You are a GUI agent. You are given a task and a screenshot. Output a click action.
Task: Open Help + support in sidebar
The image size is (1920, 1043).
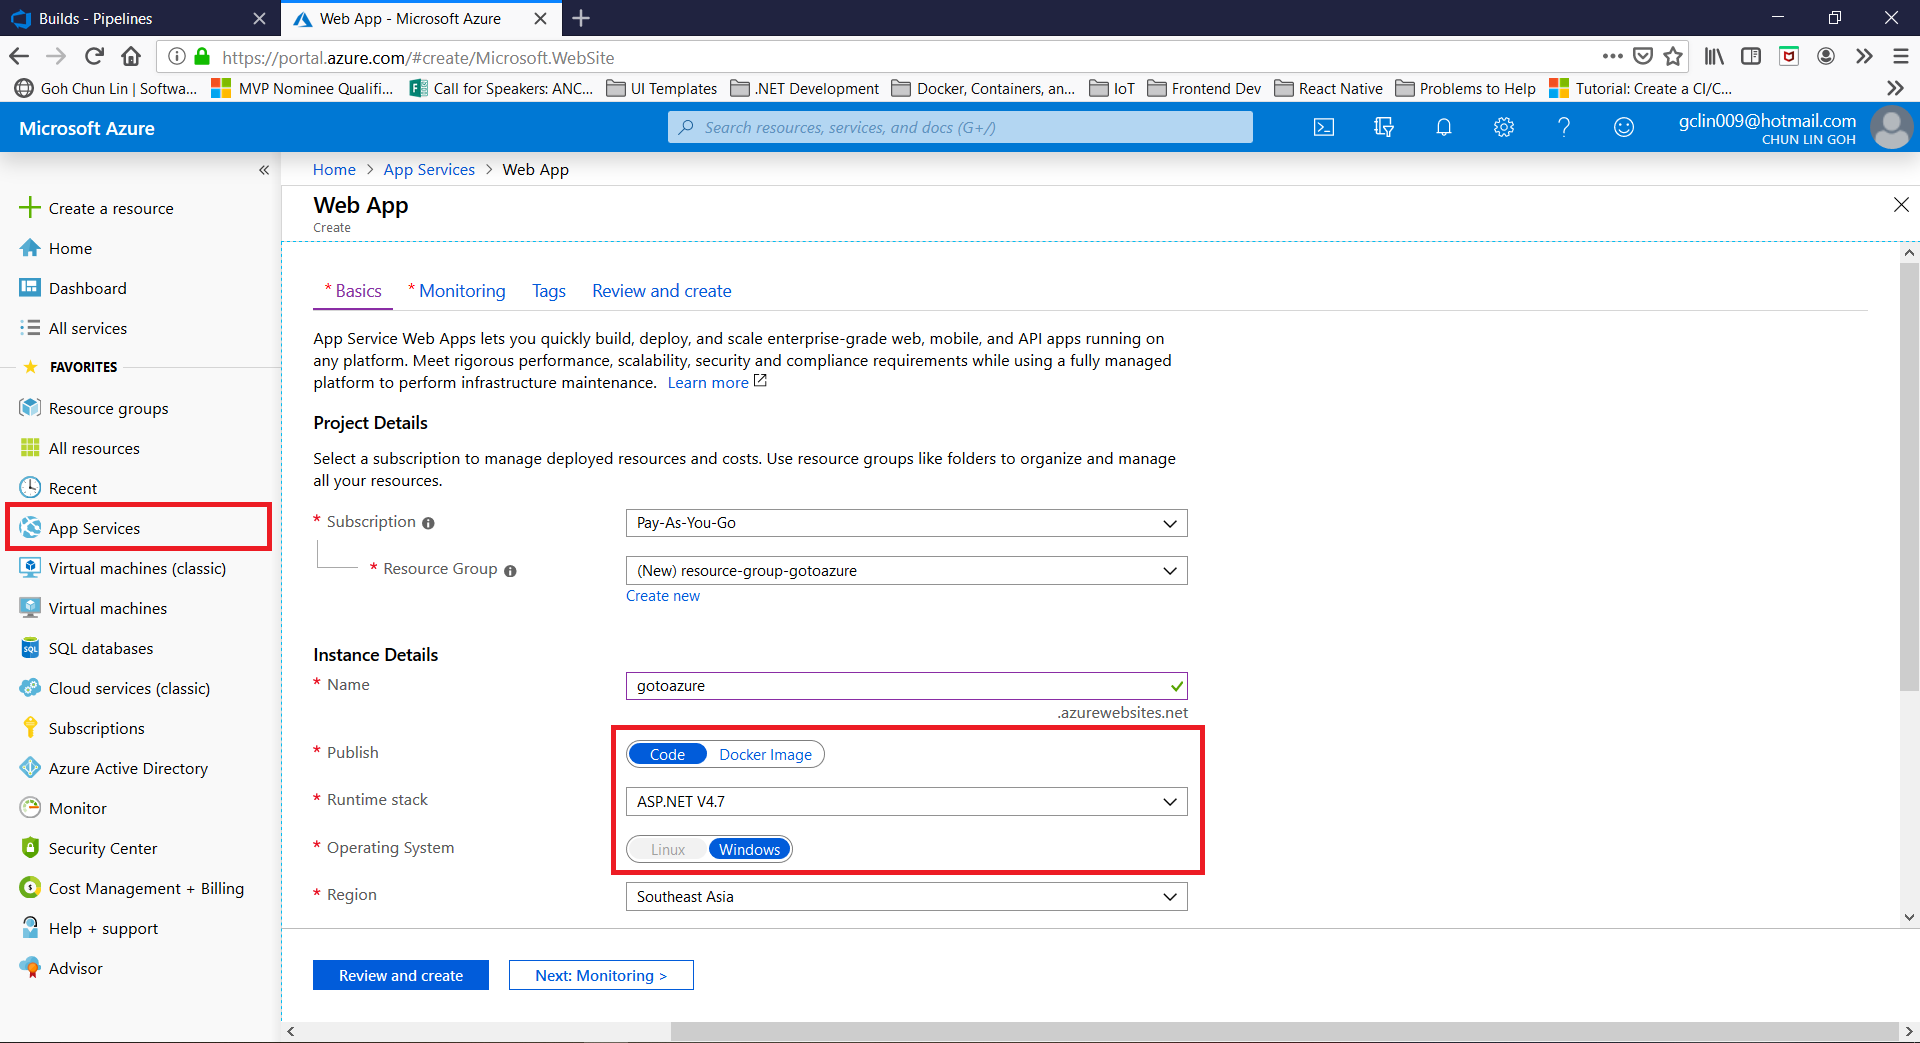(x=103, y=928)
